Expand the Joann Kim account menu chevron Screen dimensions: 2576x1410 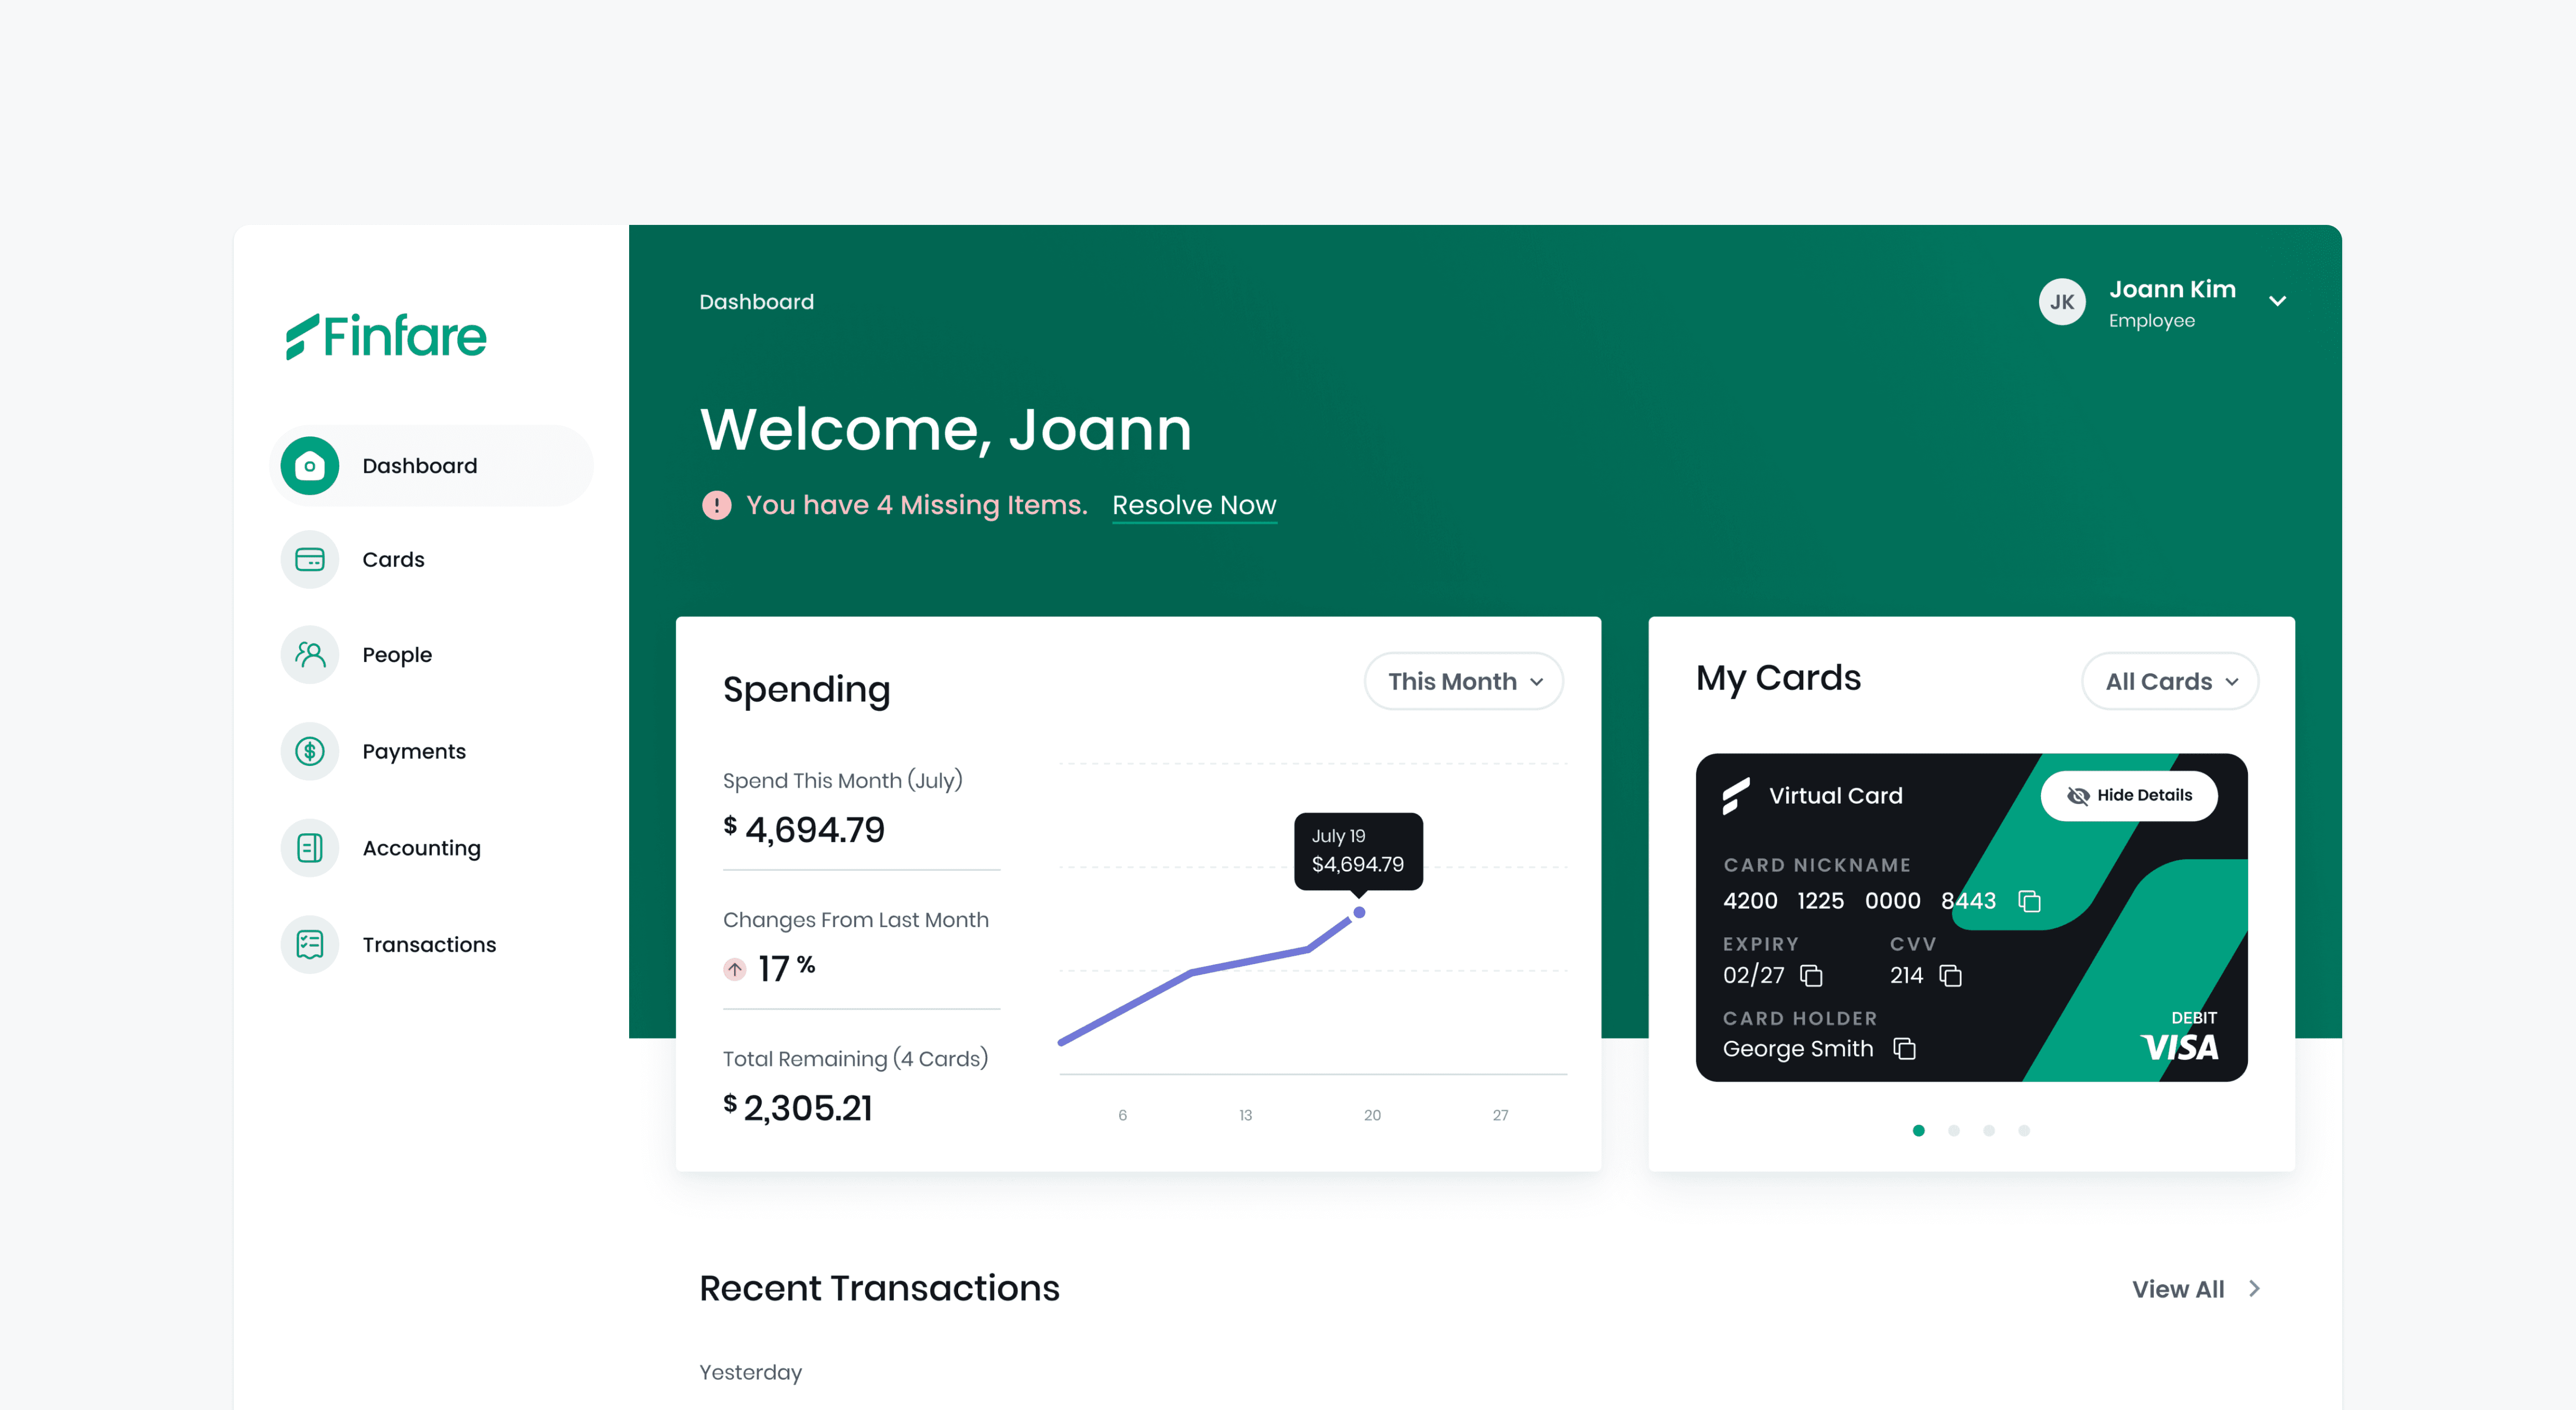point(2277,301)
